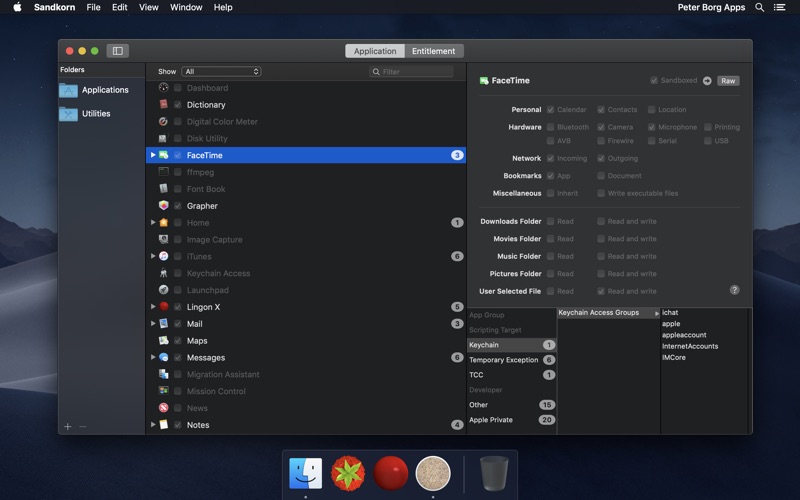
Task: Select the Other category
Action: click(x=512, y=405)
